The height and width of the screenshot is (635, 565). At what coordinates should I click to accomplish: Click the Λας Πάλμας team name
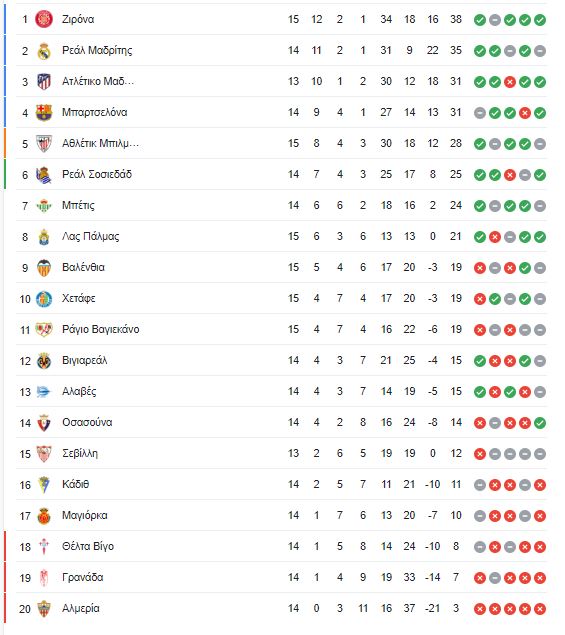(90, 237)
